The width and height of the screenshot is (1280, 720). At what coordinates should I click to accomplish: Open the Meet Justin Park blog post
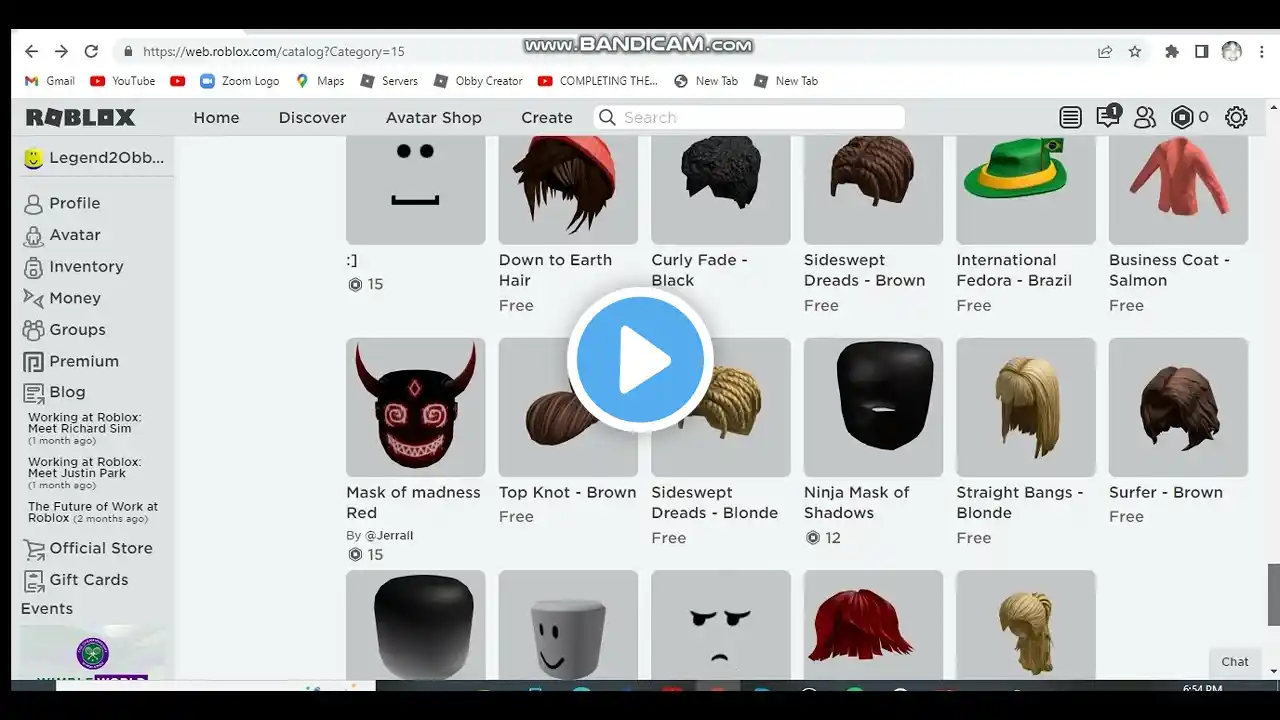[85, 473]
